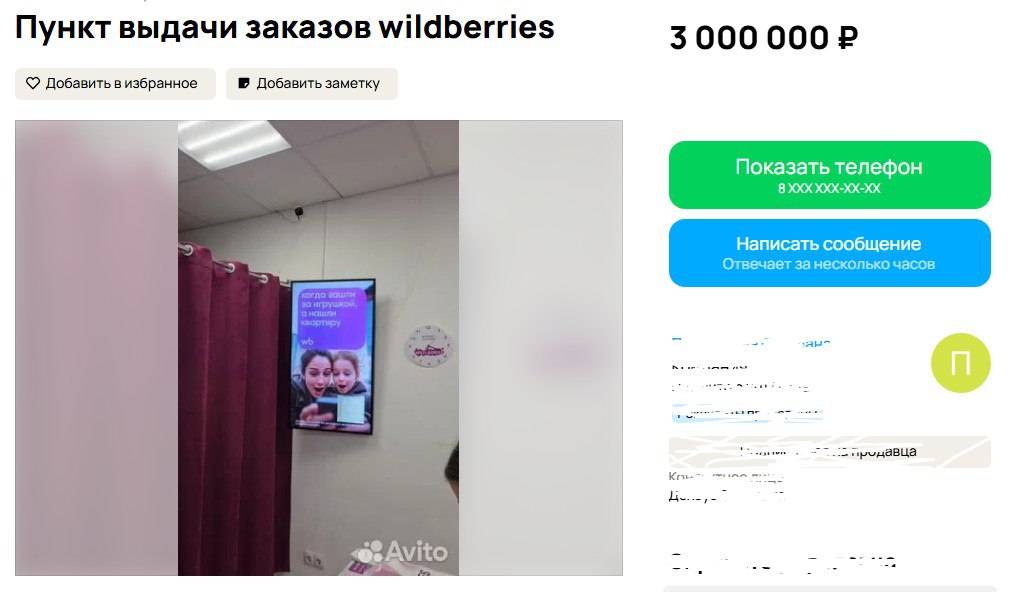Click the gray button ending with продавца

point(829,452)
